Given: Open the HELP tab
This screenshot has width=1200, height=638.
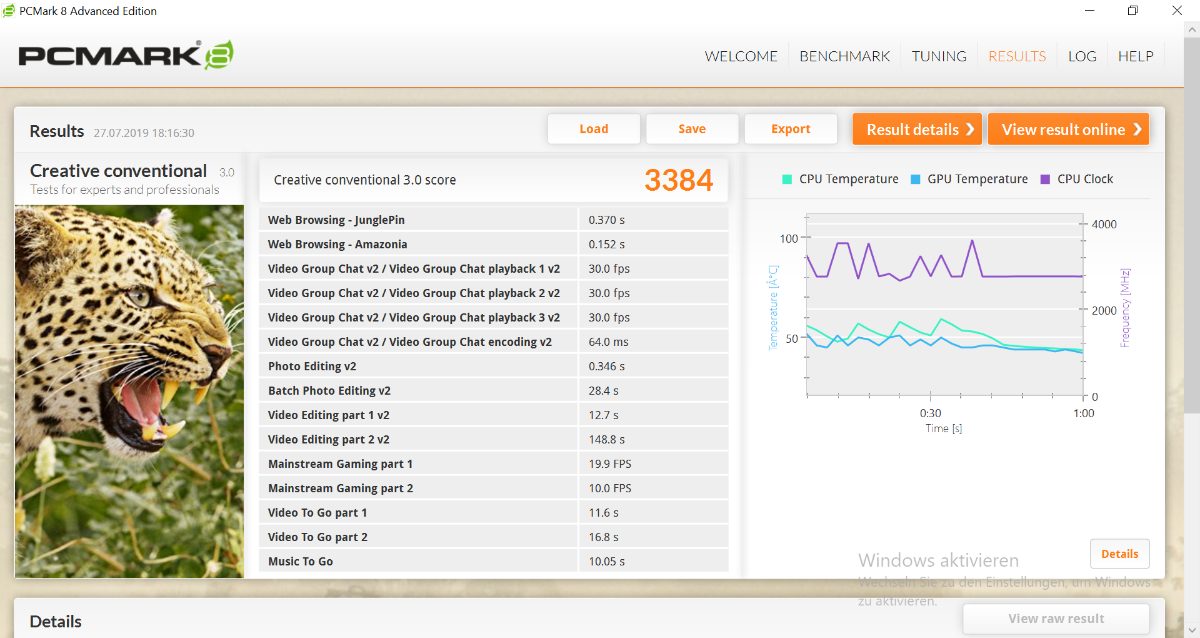Looking at the screenshot, I should pyautogui.click(x=1135, y=56).
